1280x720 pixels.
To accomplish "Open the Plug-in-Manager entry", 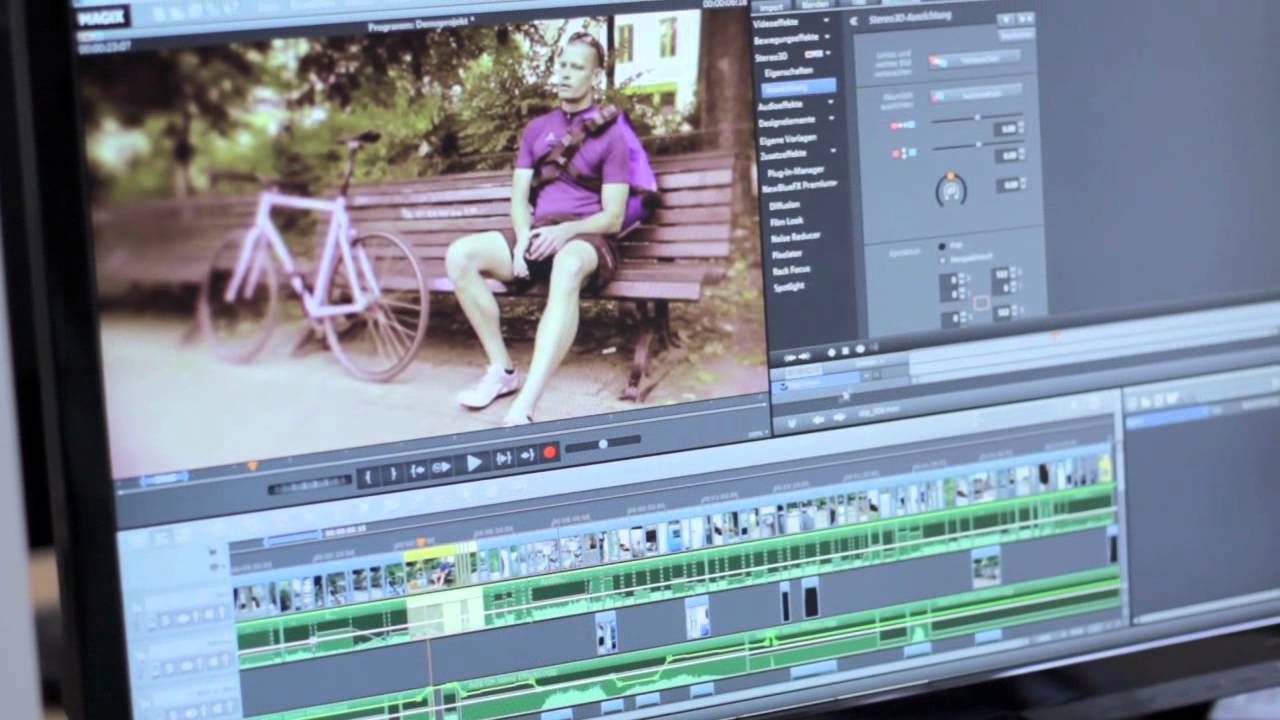I will click(x=795, y=173).
